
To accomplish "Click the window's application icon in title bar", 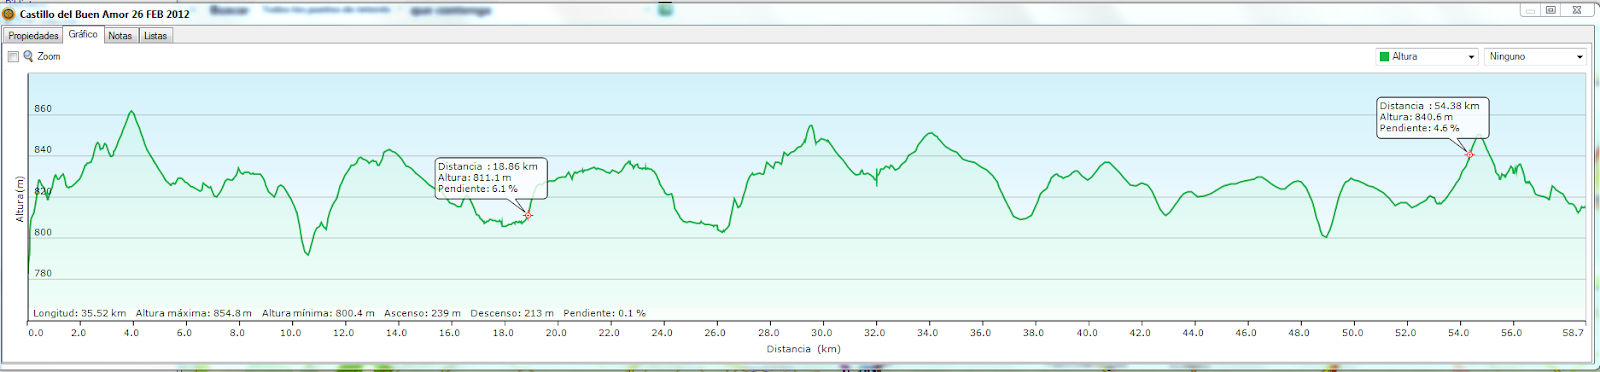I will (x=9, y=14).
